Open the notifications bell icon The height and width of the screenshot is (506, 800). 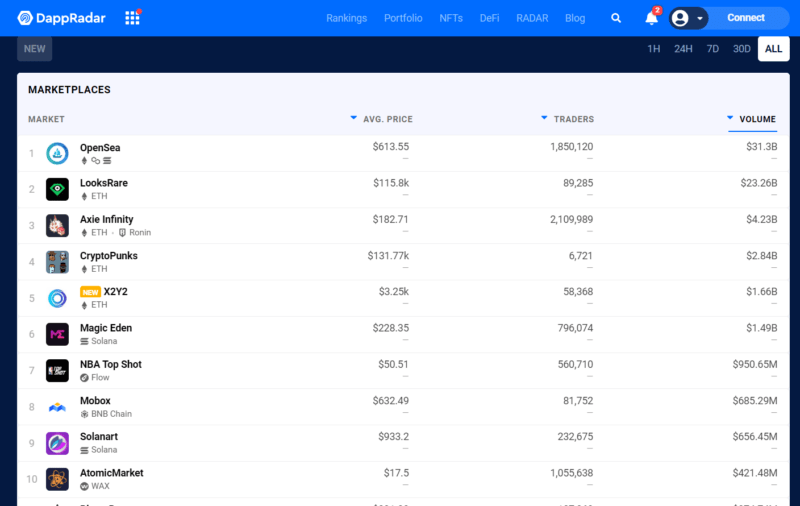[652, 18]
